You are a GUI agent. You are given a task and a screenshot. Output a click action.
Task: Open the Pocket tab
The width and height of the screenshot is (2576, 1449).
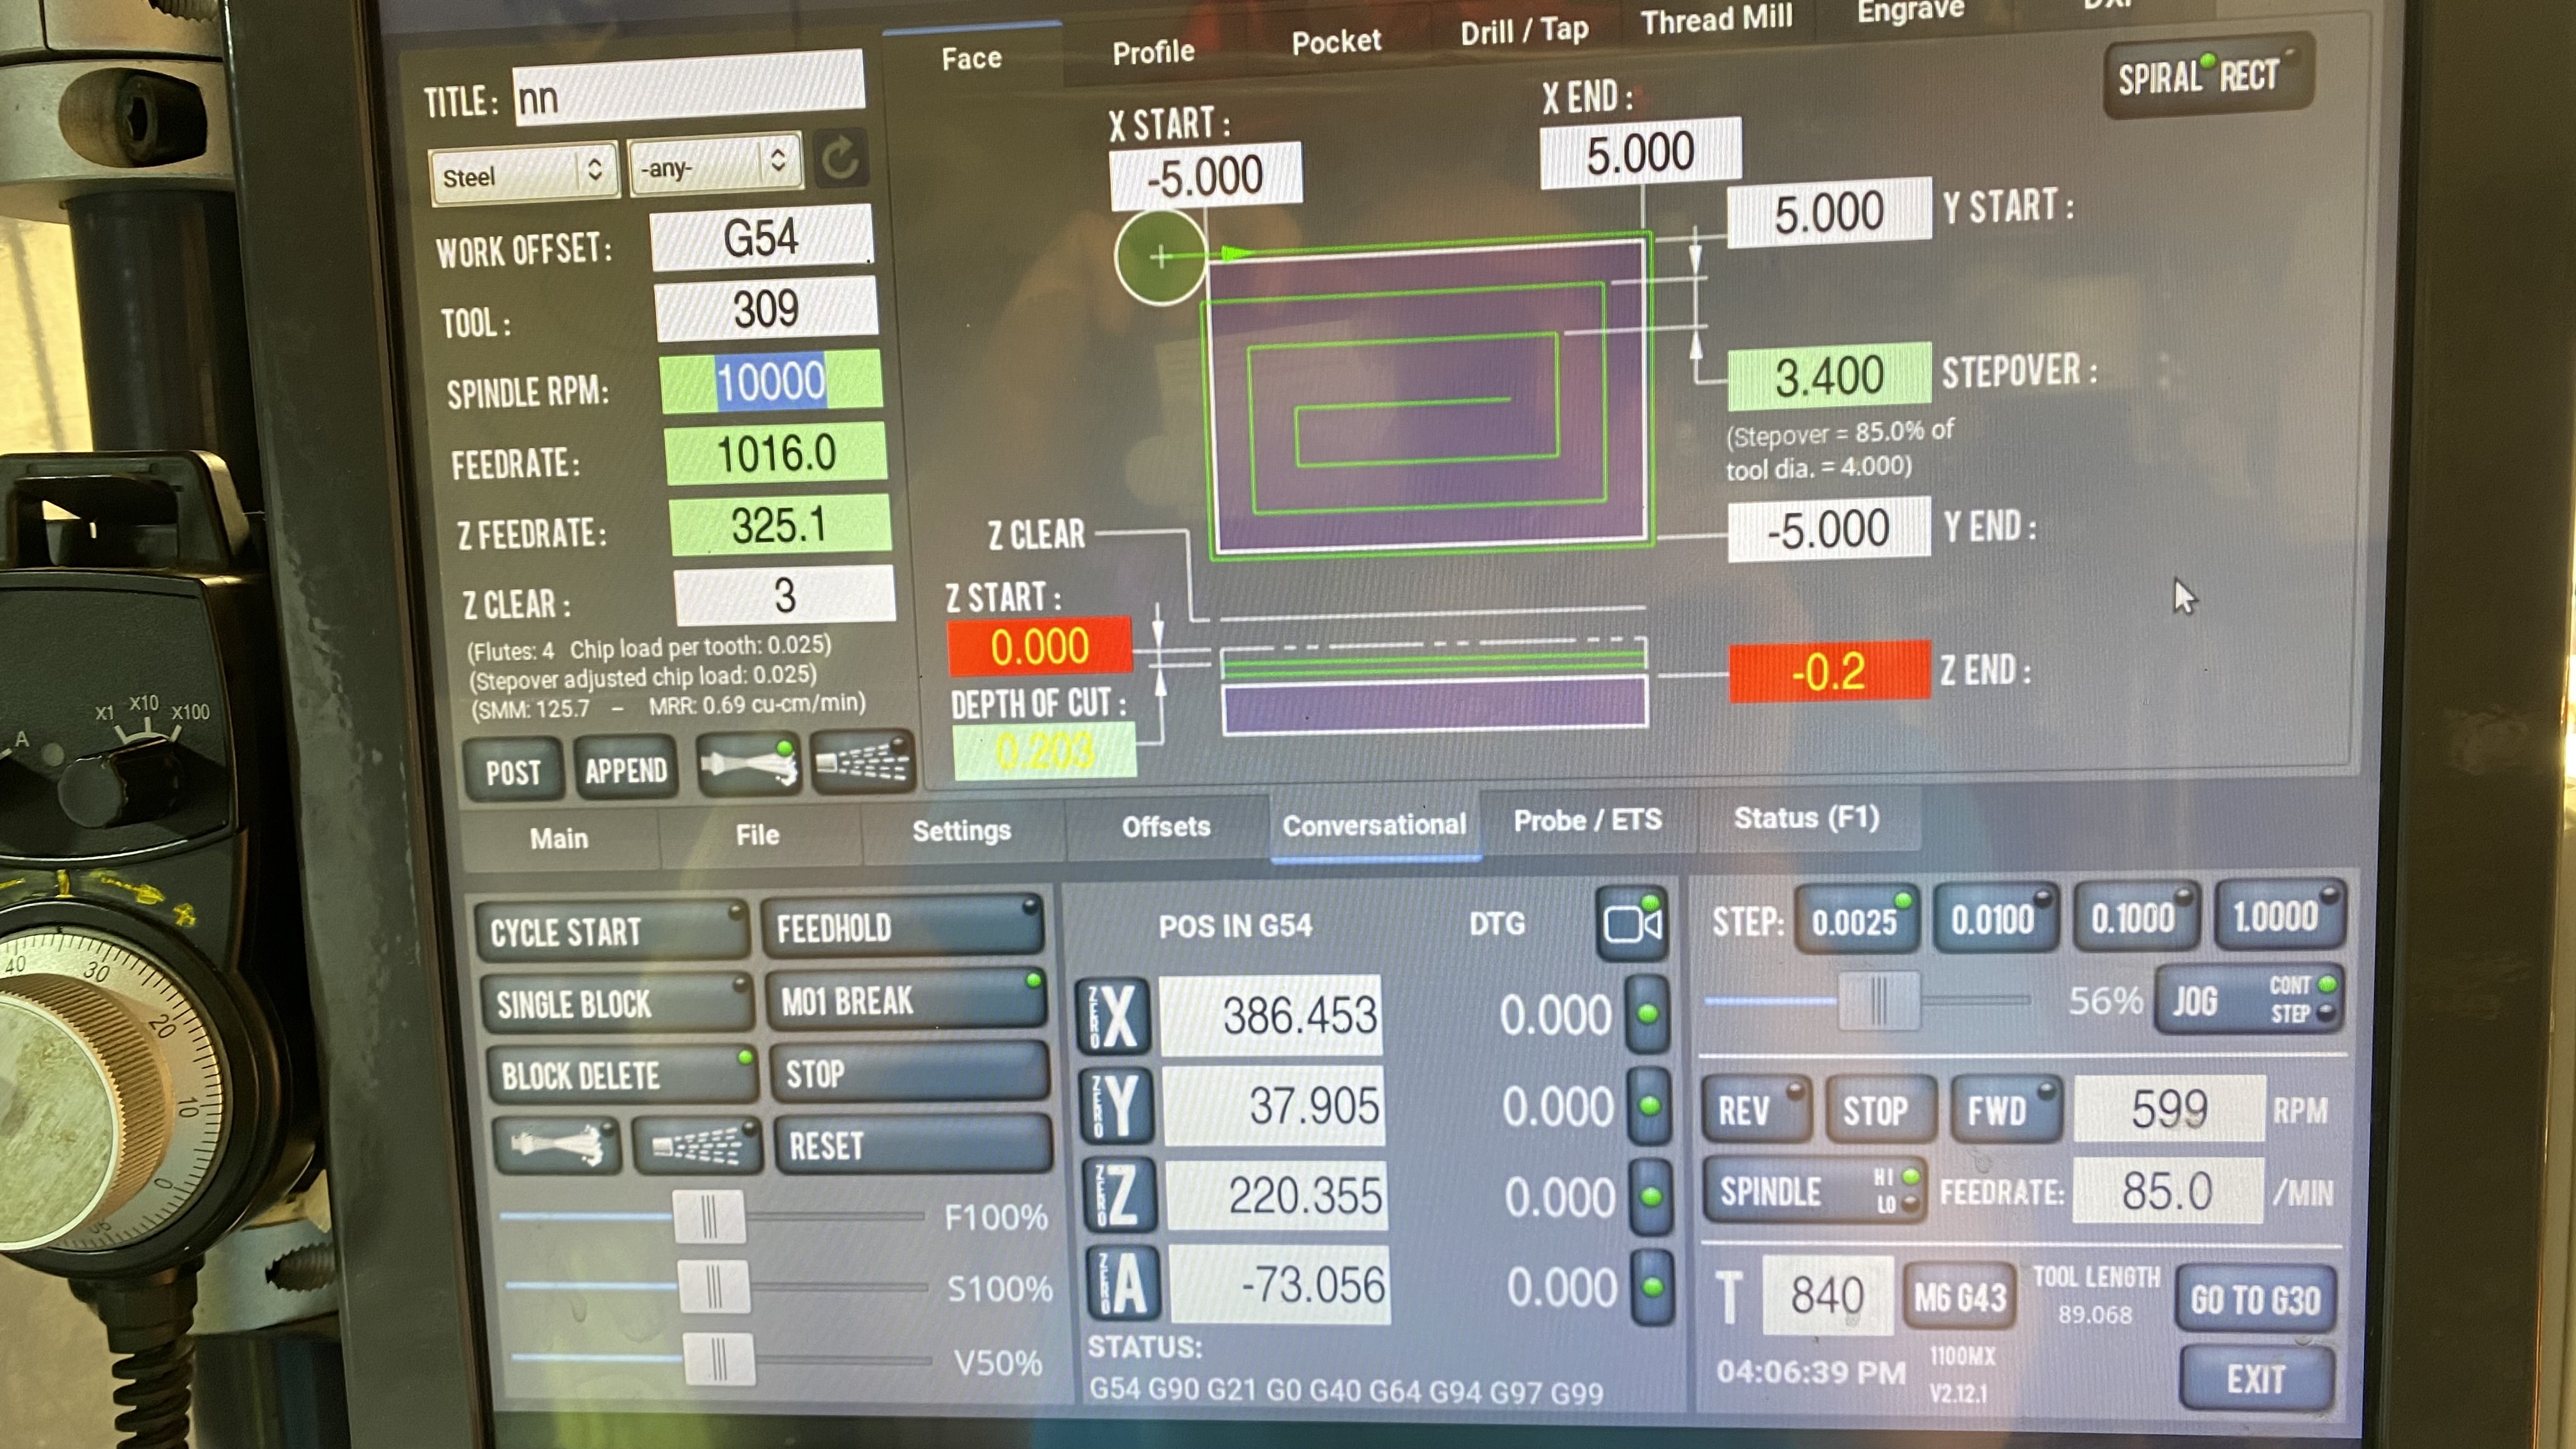[1336, 42]
